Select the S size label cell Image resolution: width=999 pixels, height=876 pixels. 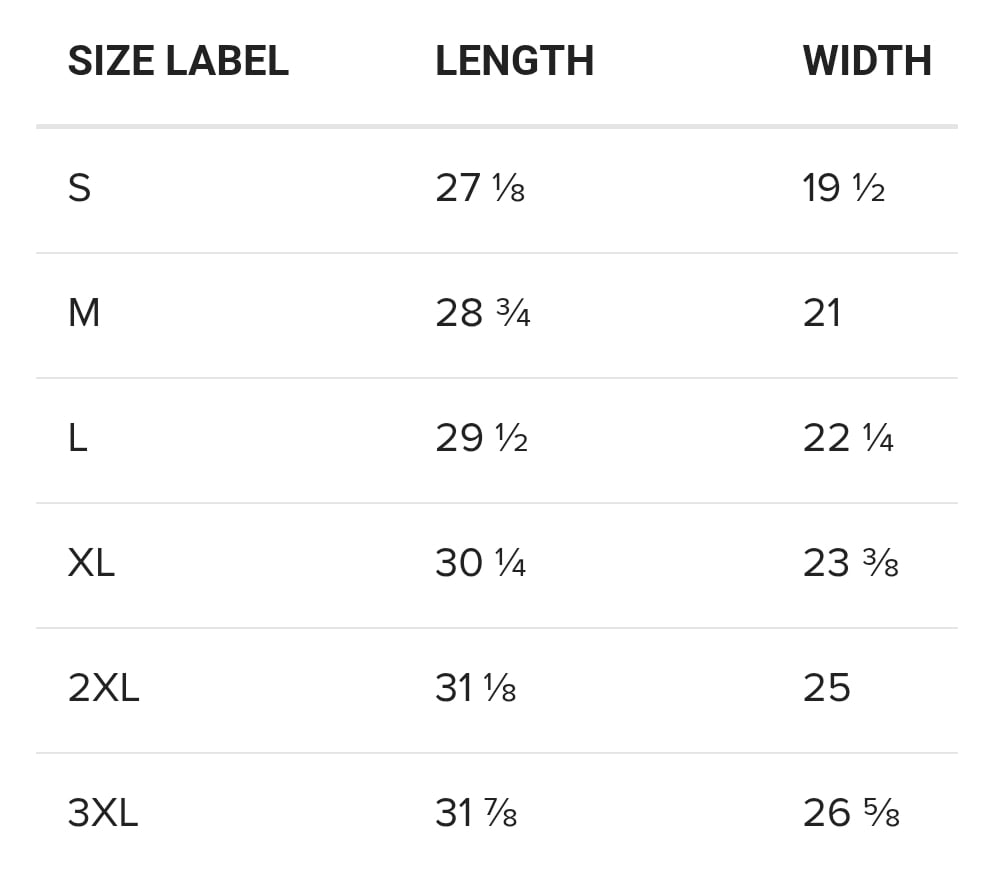click(80, 188)
